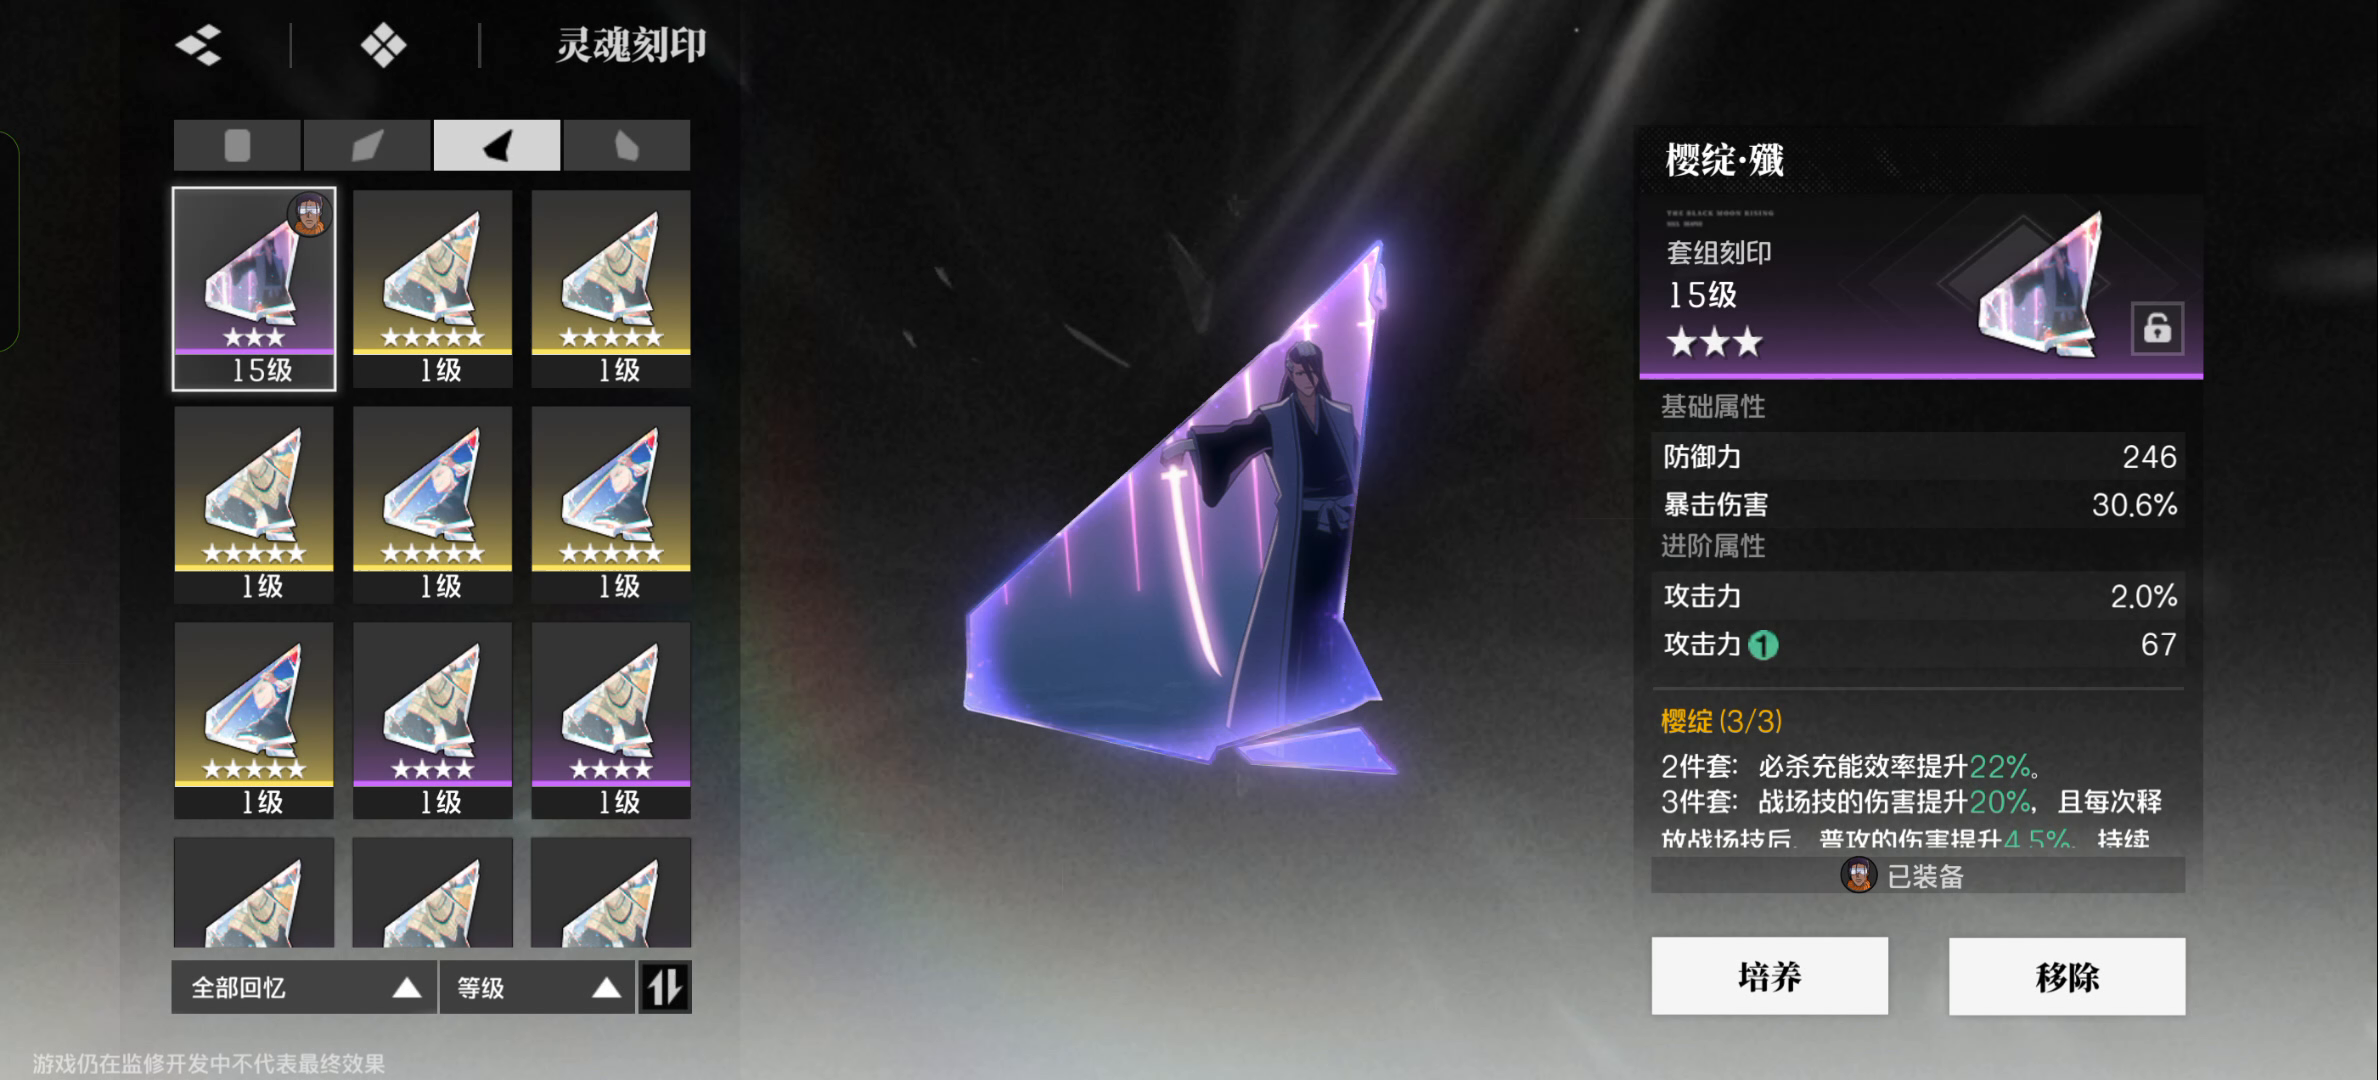This screenshot has width=2378, height=1080.
Task: Toggle the lock icon on 樱绽·殲
Action: pyautogui.click(x=2157, y=328)
